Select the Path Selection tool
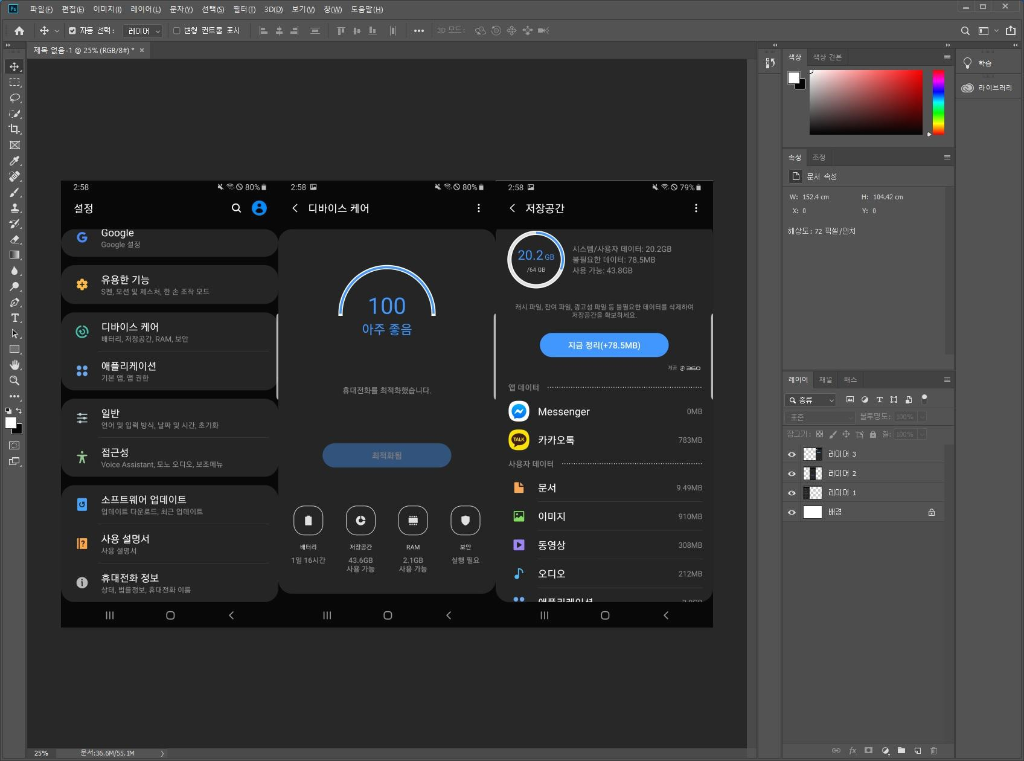 [x=14, y=333]
